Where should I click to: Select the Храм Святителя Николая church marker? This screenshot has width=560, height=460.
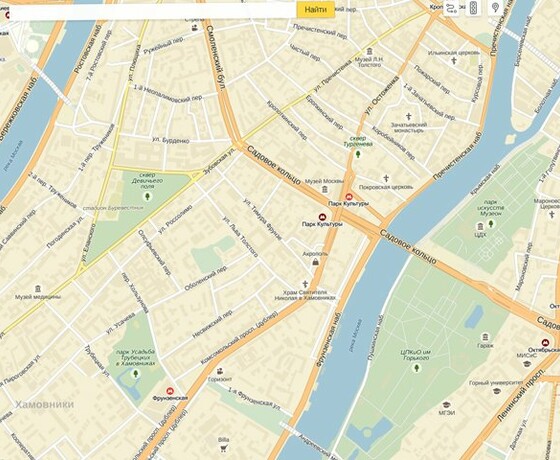click(305, 284)
